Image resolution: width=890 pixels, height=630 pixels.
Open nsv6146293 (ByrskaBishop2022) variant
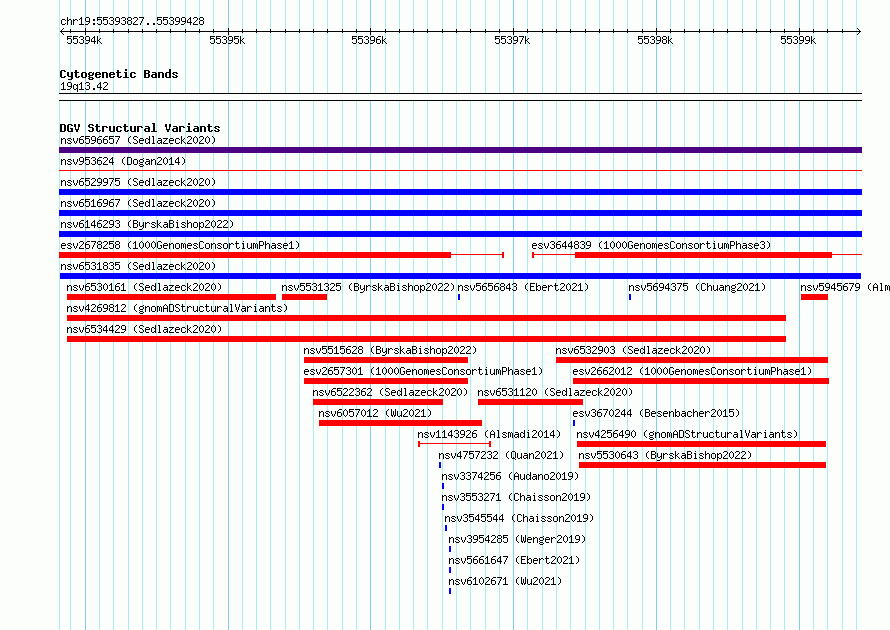coord(147,224)
